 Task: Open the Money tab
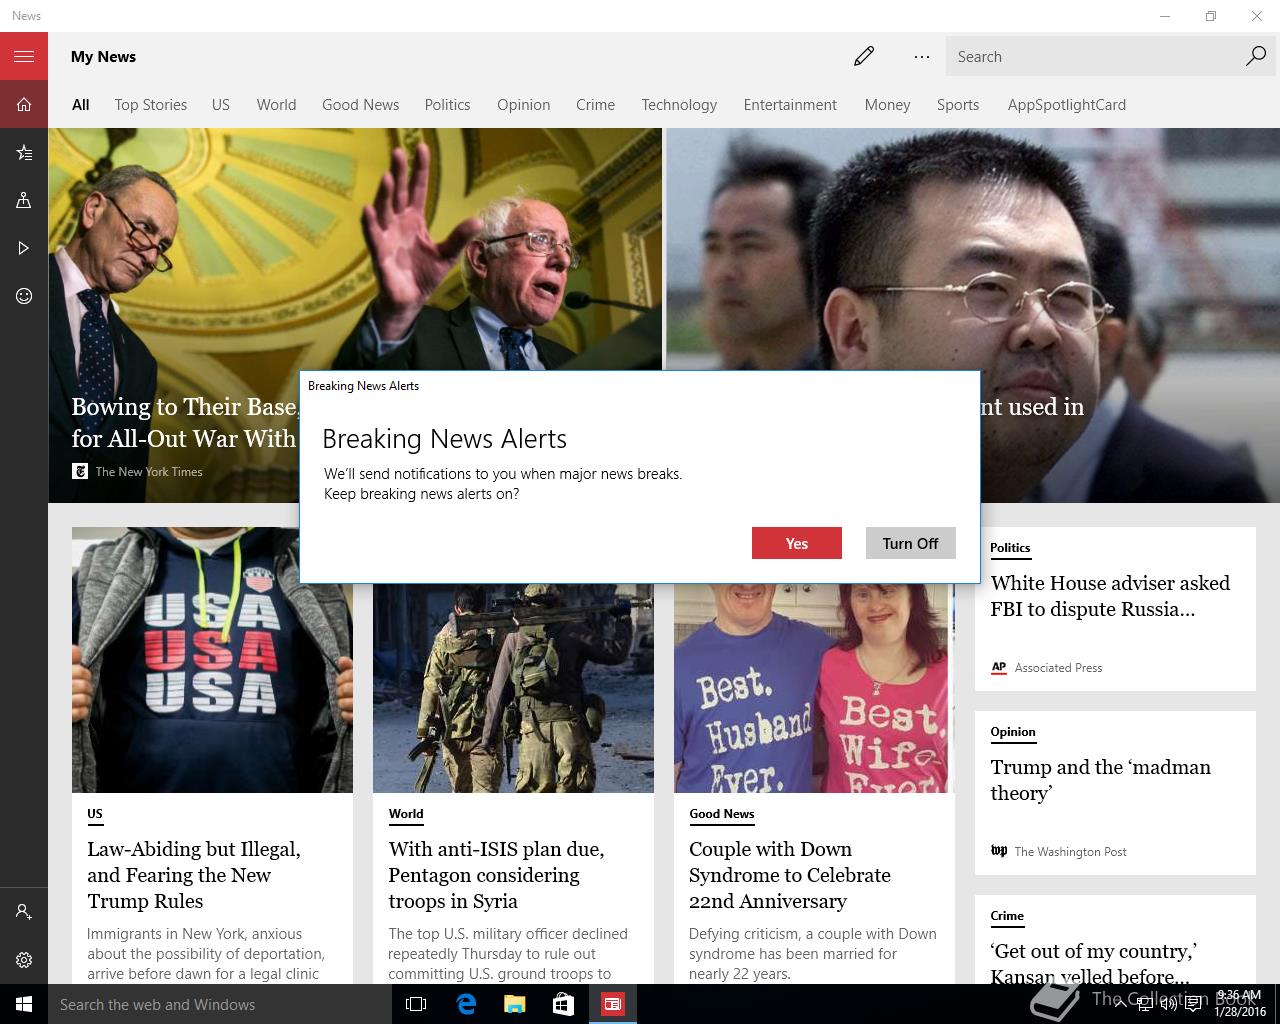click(x=887, y=104)
